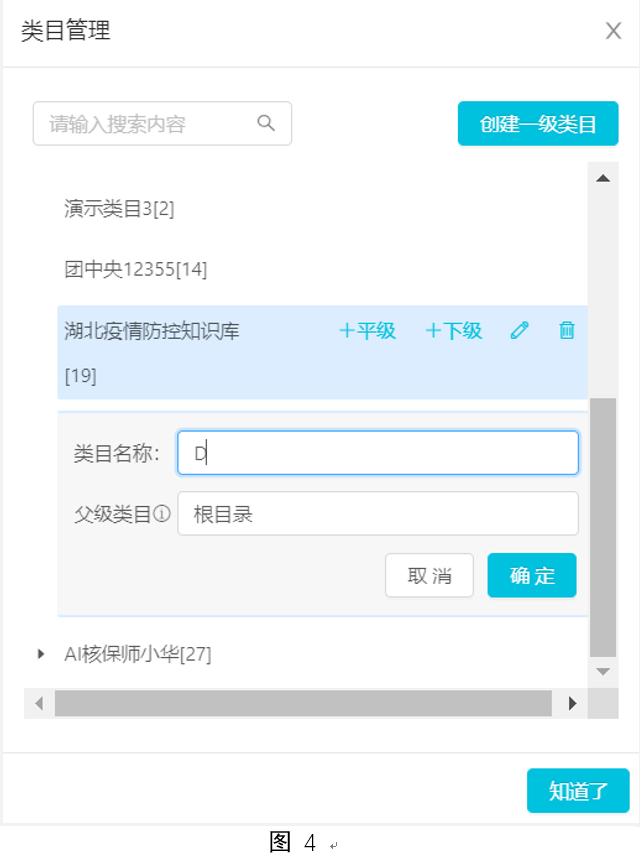Close the 类目管理 dialog
This screenshot has width=640, height=858.
tap(613, 31)
